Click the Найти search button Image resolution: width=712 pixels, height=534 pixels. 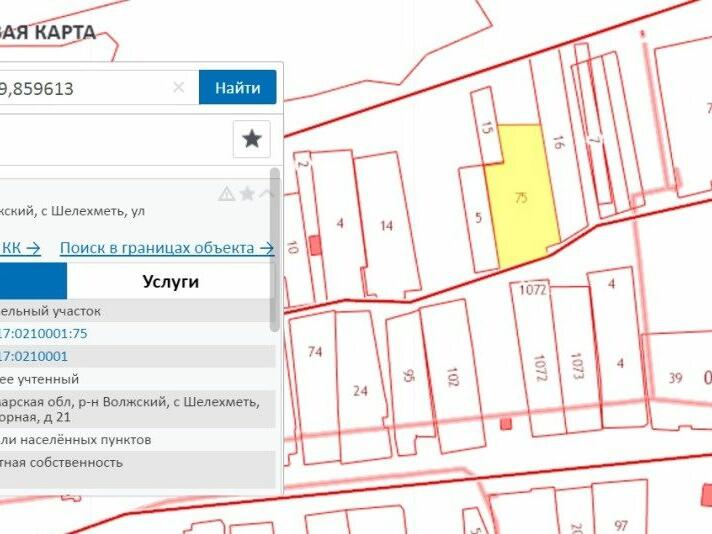(x=237, y=87)
